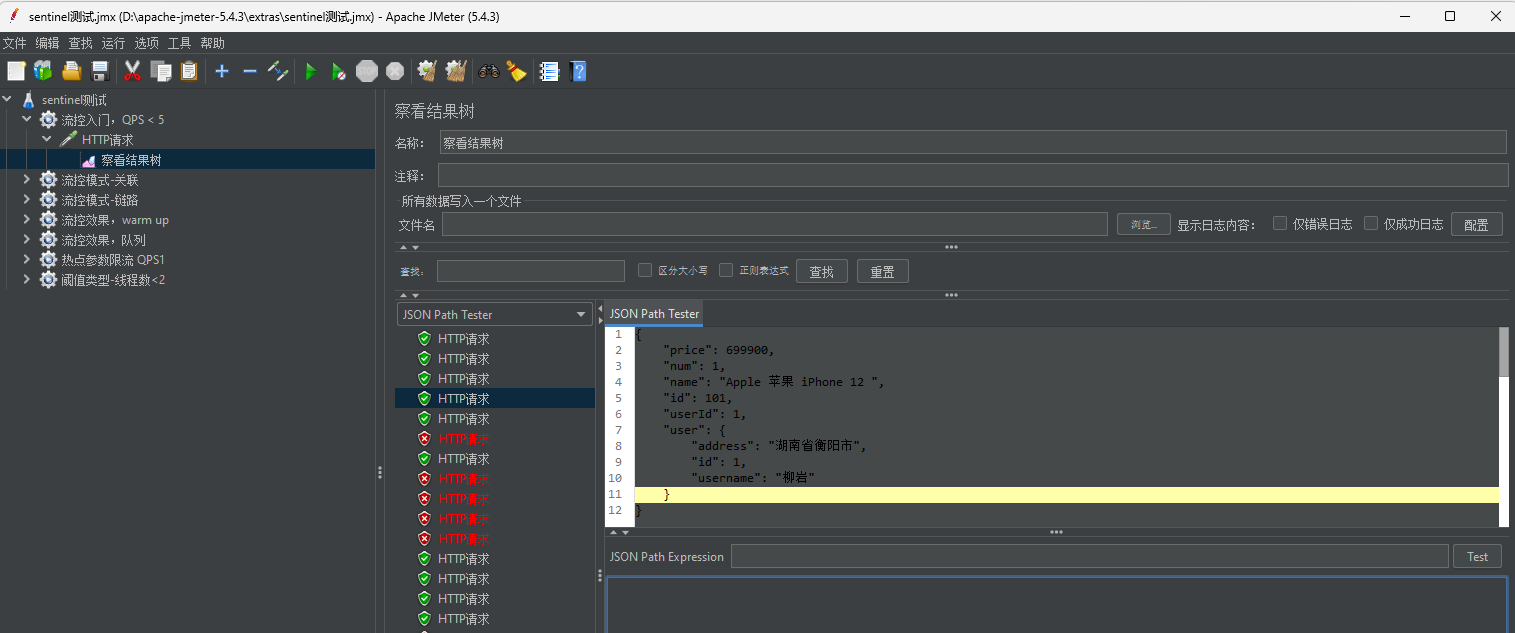Click the Open folder toolbar icon
This screenshot has width=1515, height=633.
tap(72, 71)
